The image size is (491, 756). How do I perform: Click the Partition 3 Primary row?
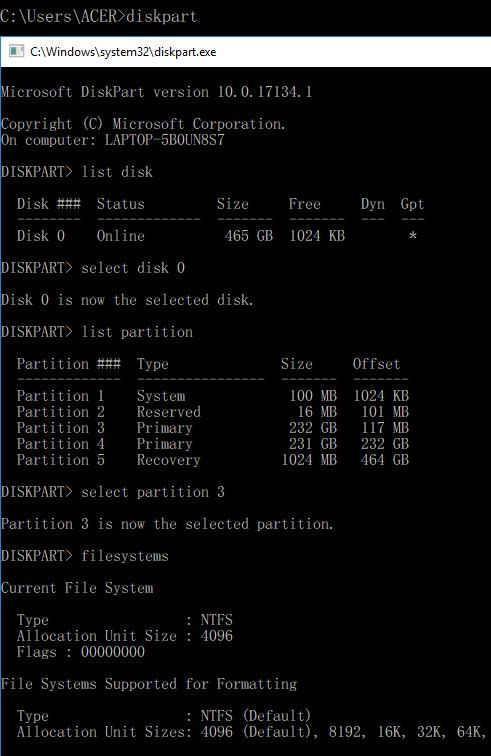[x=213, y=428]
